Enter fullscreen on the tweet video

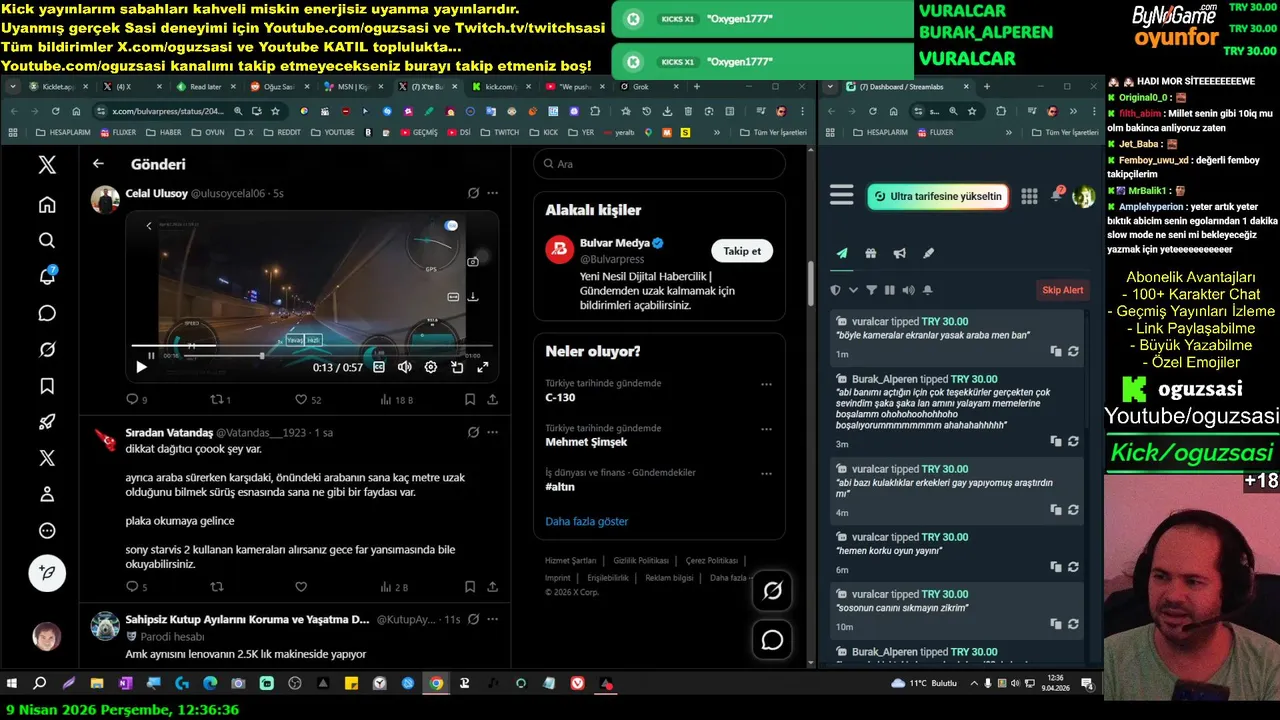tap(482, 367)
